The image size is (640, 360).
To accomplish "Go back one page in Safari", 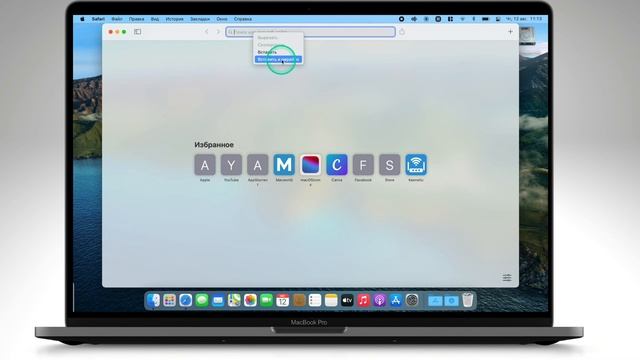I will pyautogui.click(x=207, y=32).
